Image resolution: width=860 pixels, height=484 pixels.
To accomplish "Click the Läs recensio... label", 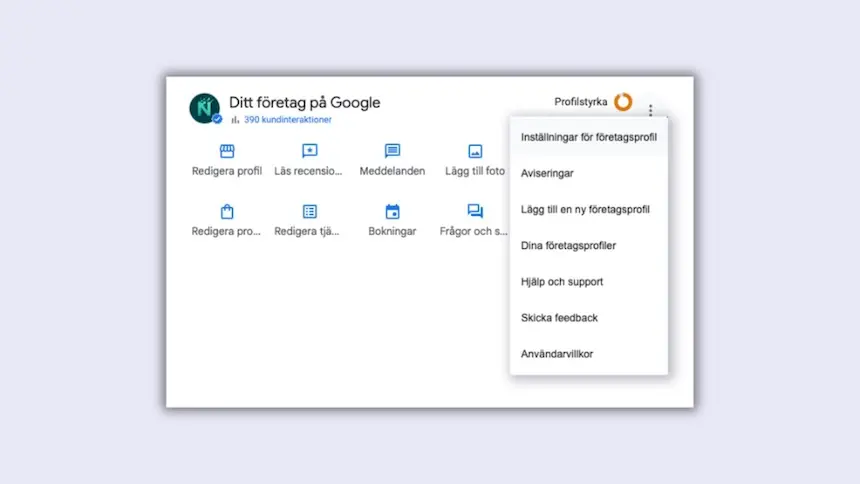I will 308,171.
